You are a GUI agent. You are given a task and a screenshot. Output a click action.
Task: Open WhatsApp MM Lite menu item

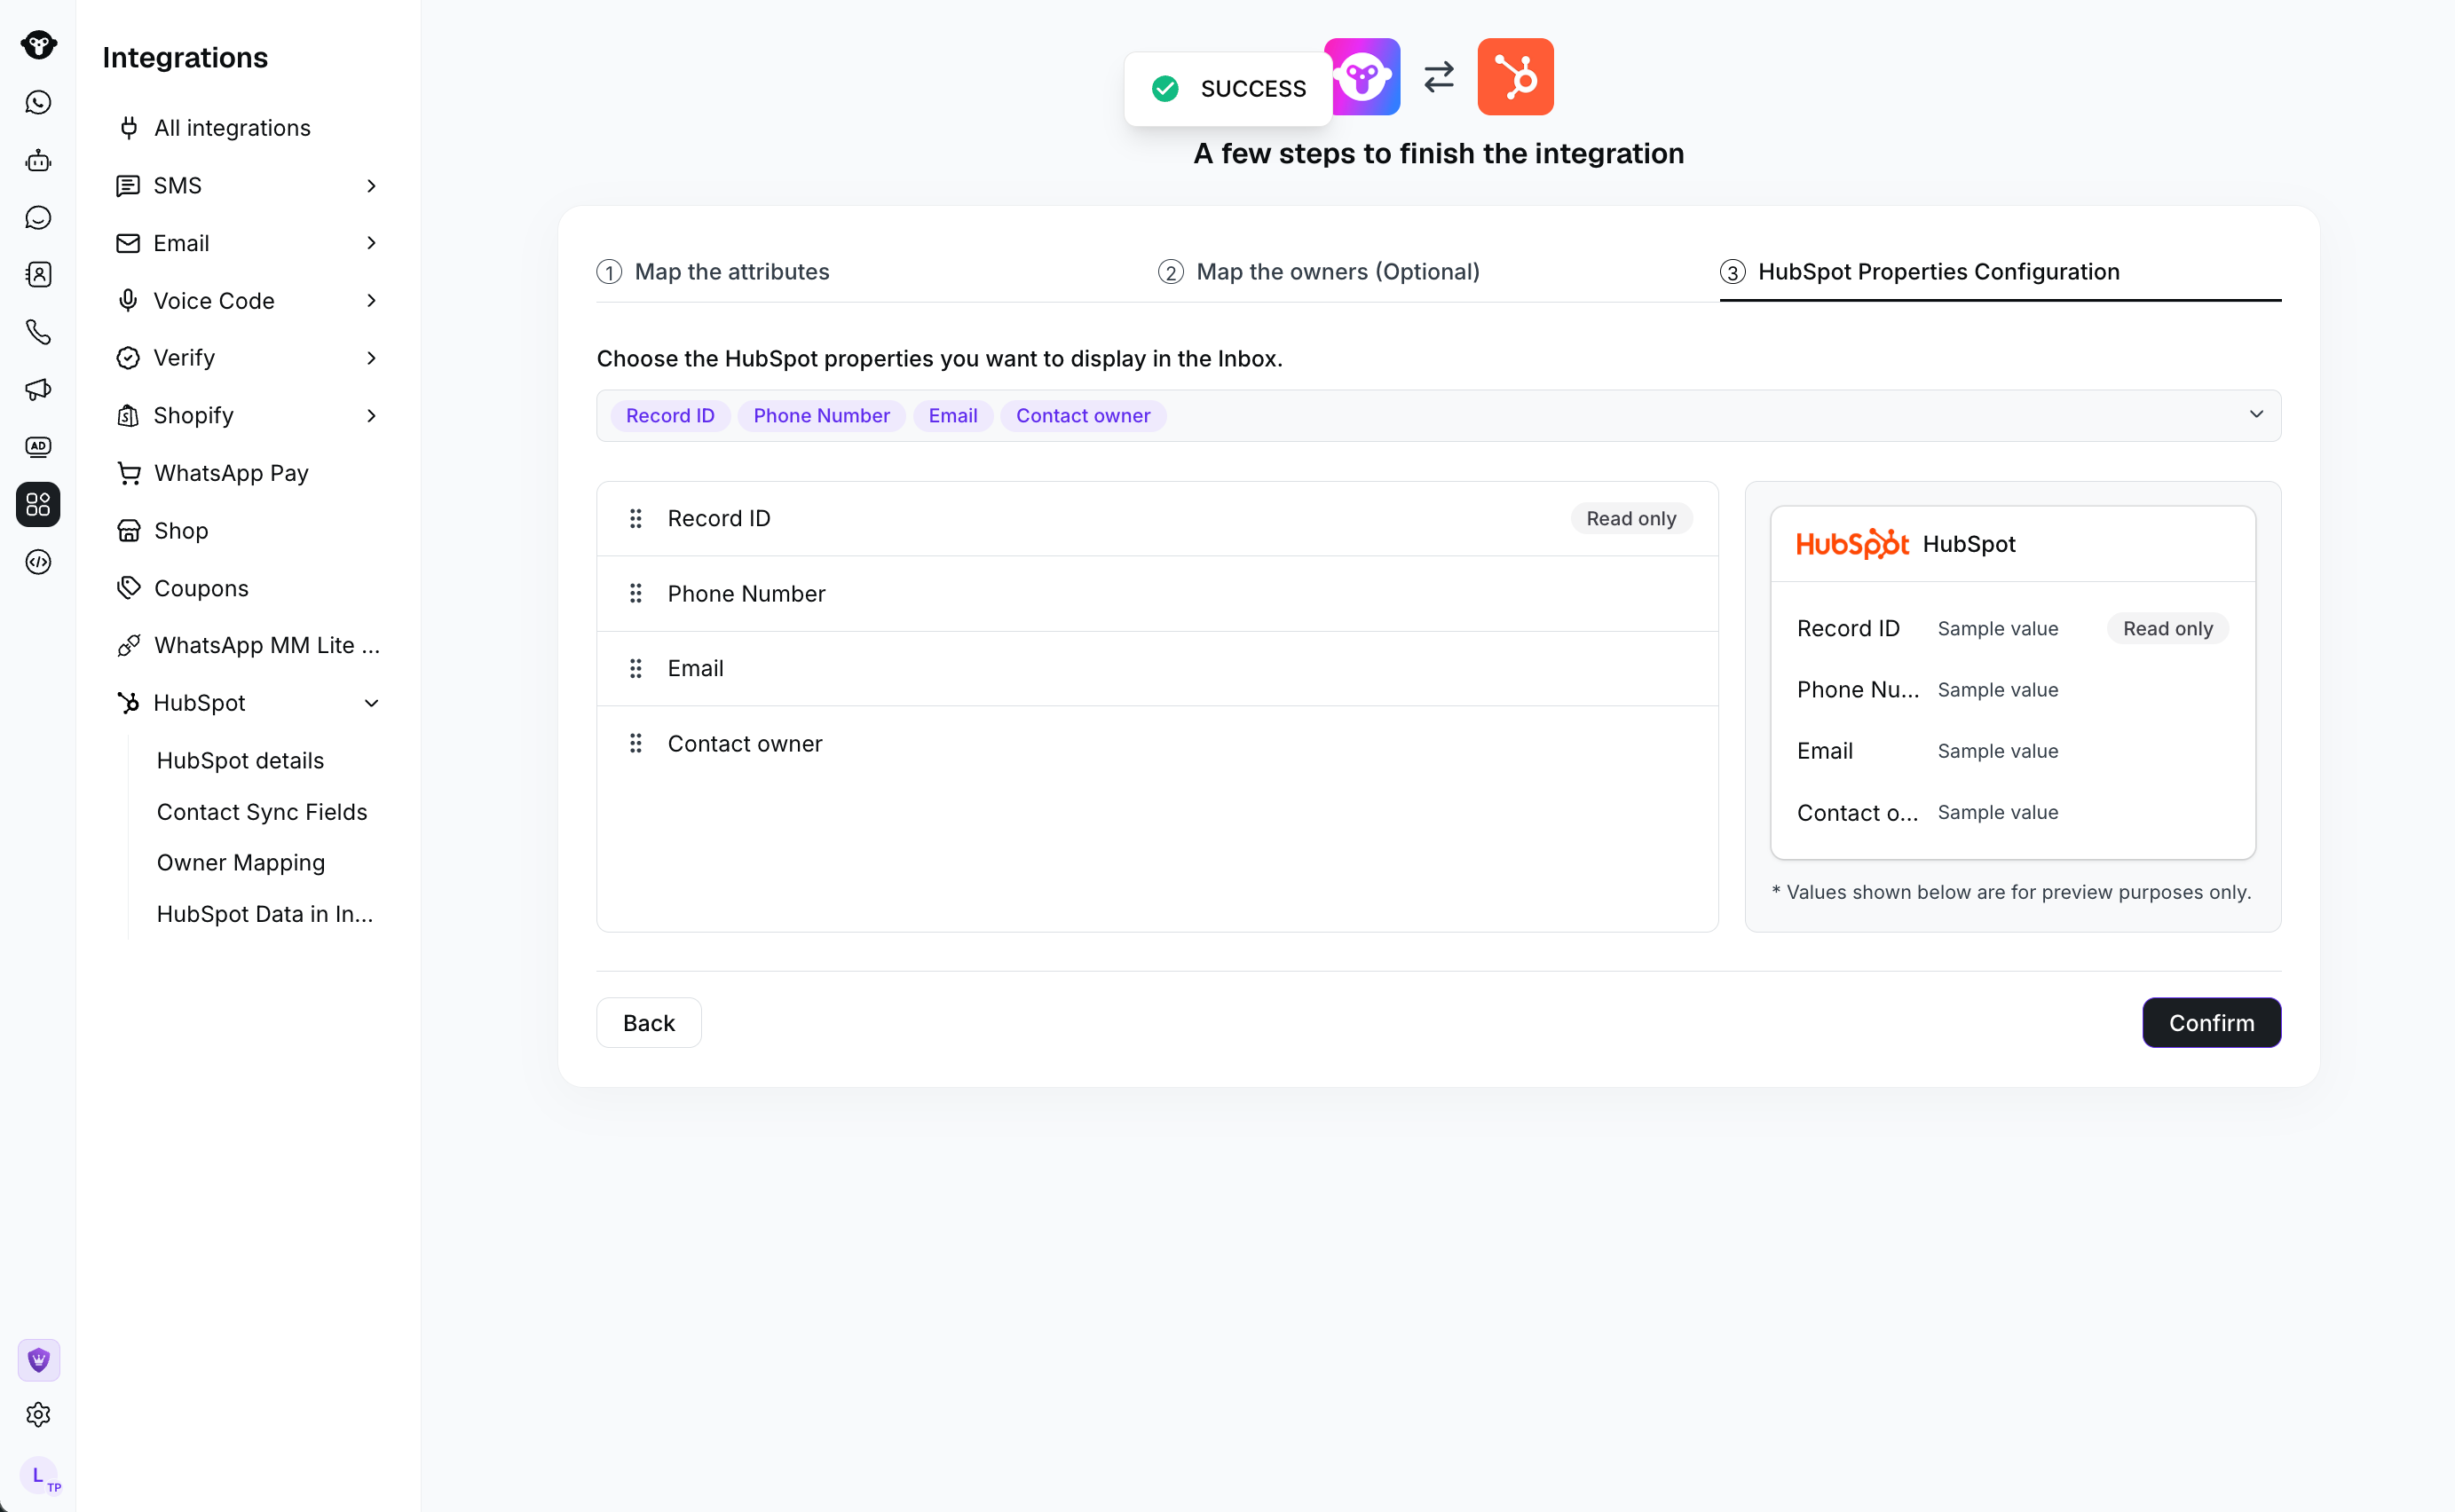click(246, 646)
